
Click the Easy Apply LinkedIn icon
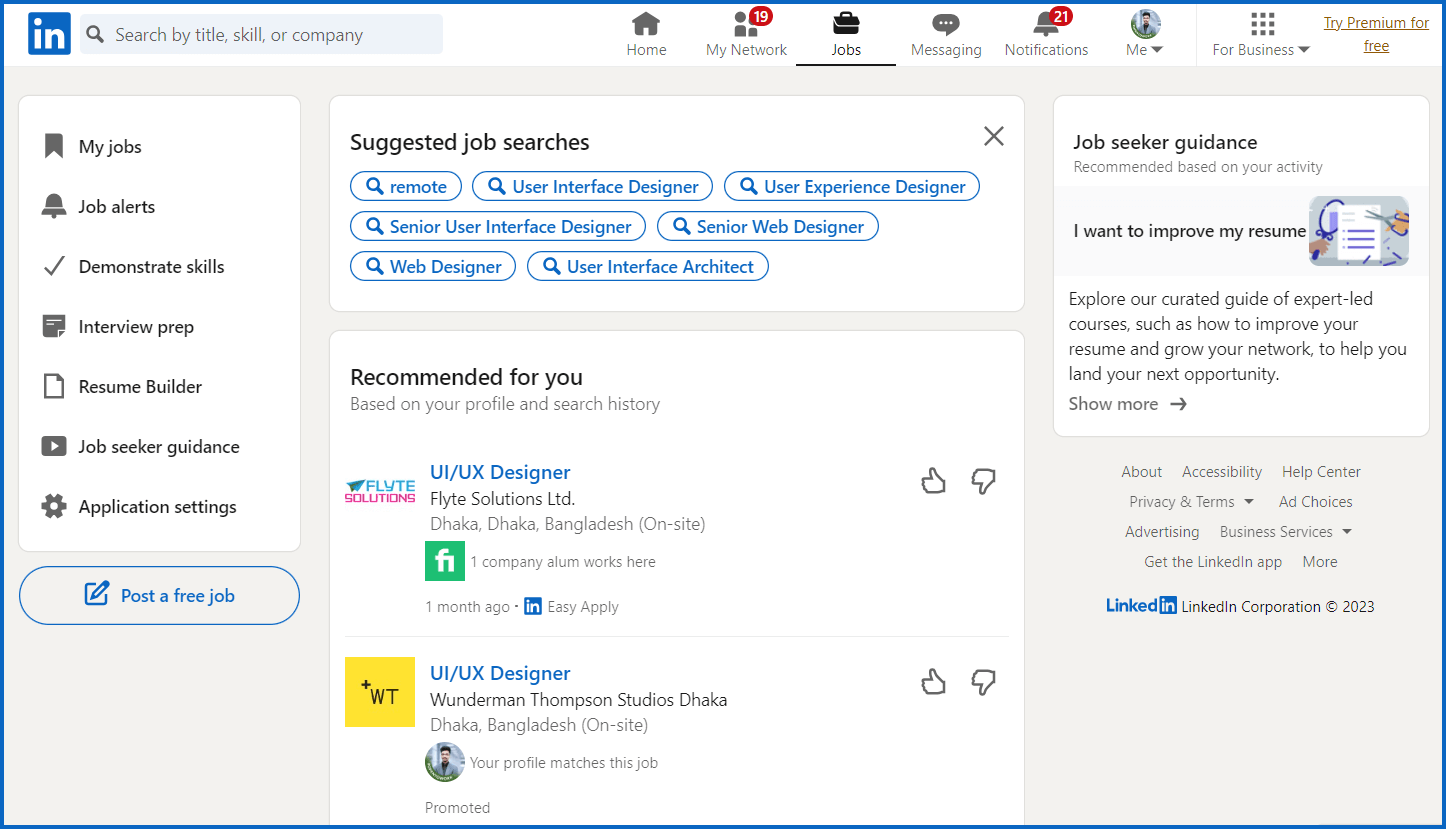tap(533, 606)
